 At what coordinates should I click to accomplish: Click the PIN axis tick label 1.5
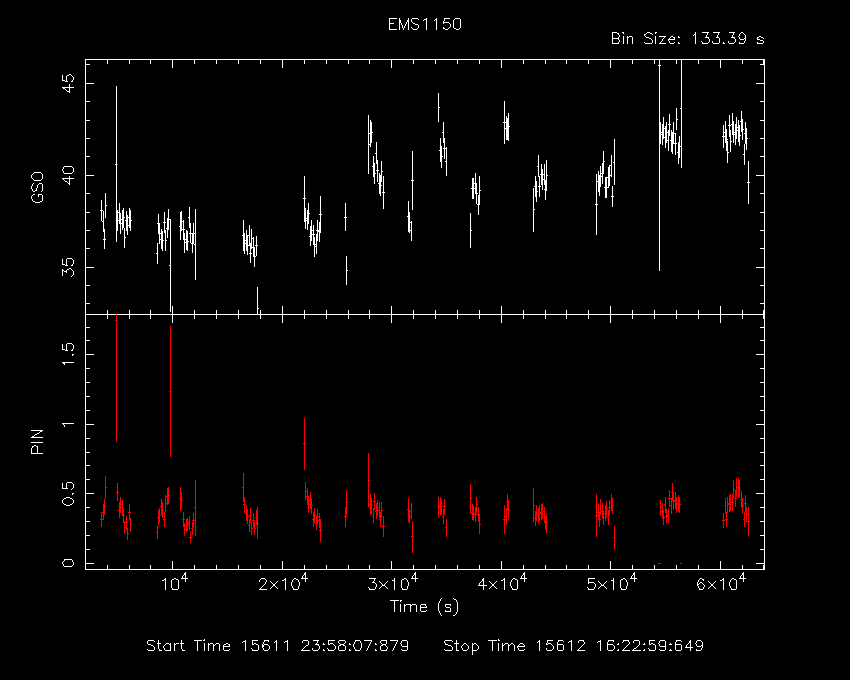click(x=68, y=354)
